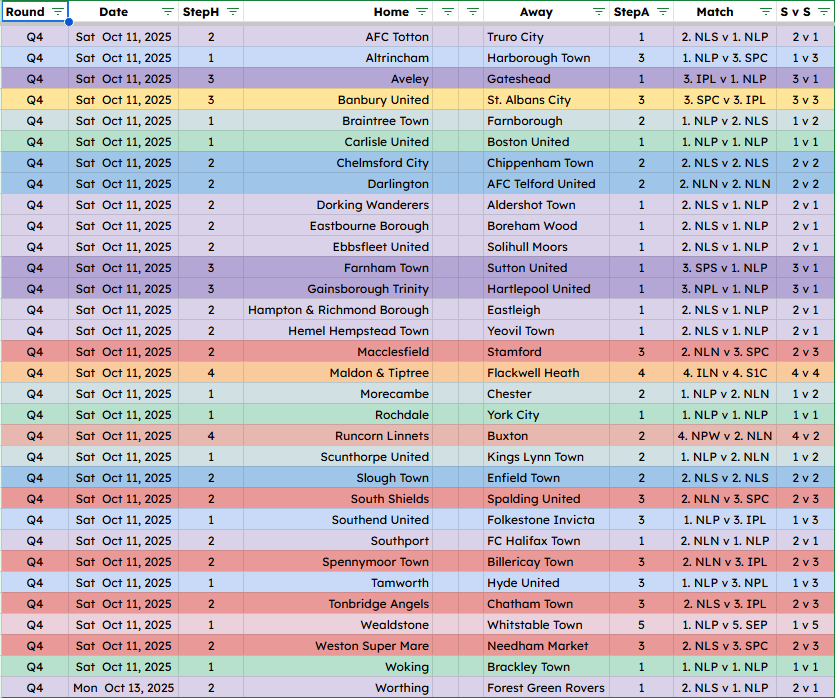Select the 4. ILN v 4. S1C cell
Image resolution: width=836 pixels, height=698 pixels.
(725, 373)
